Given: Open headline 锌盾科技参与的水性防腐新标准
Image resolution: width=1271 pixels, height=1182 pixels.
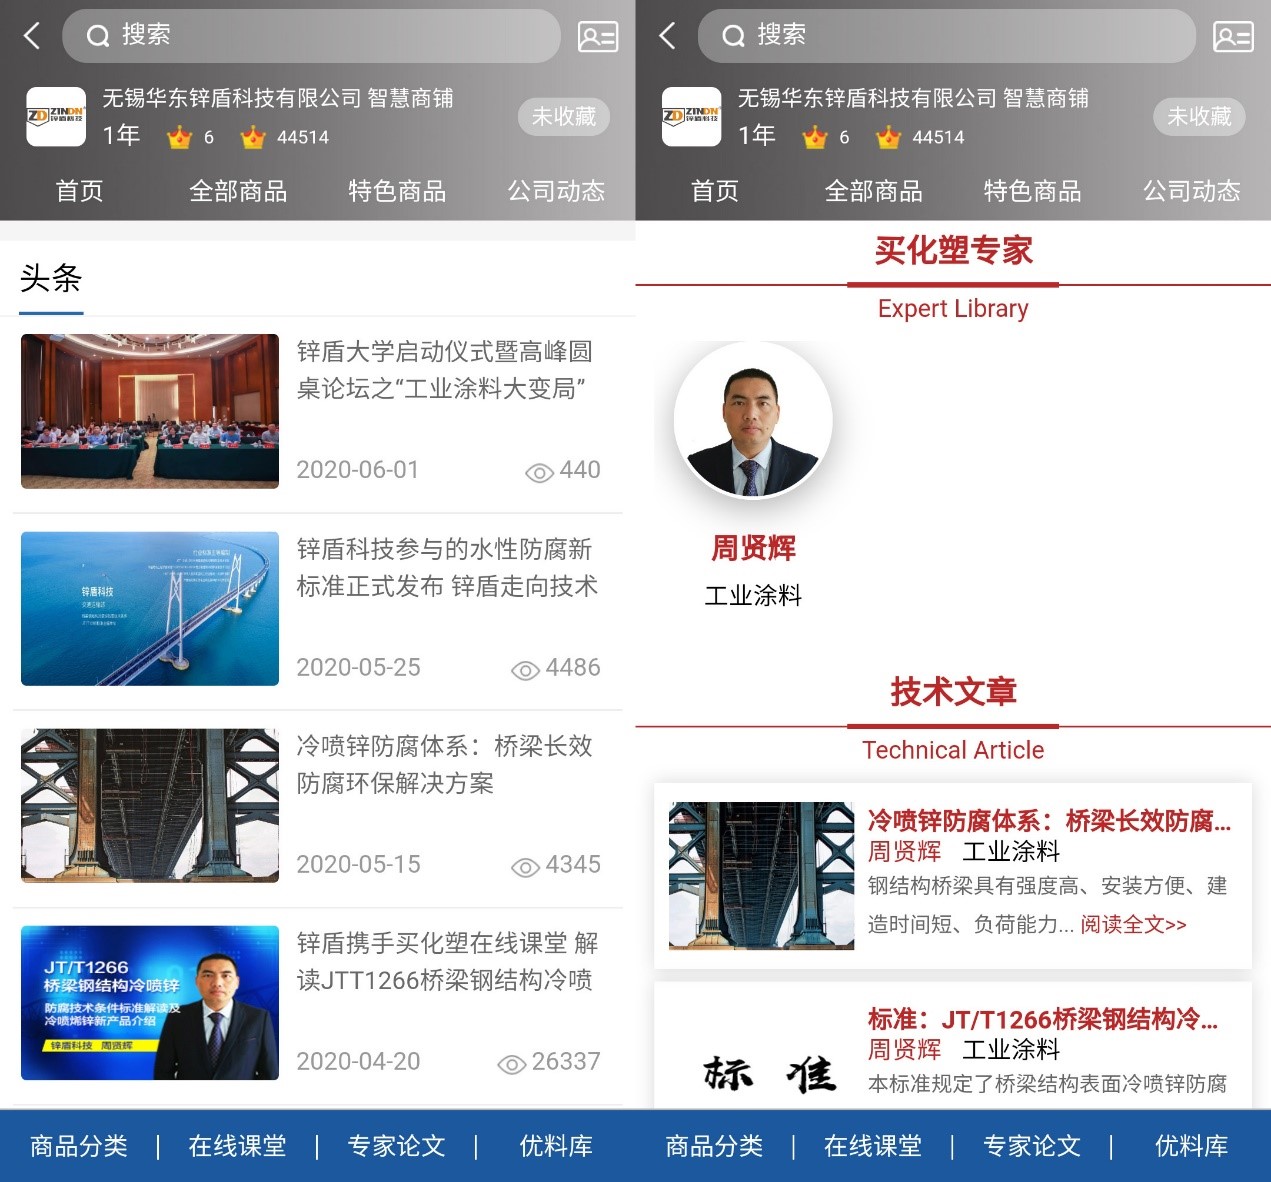Looking at the screenshot, I should click(x=447, y=567).
